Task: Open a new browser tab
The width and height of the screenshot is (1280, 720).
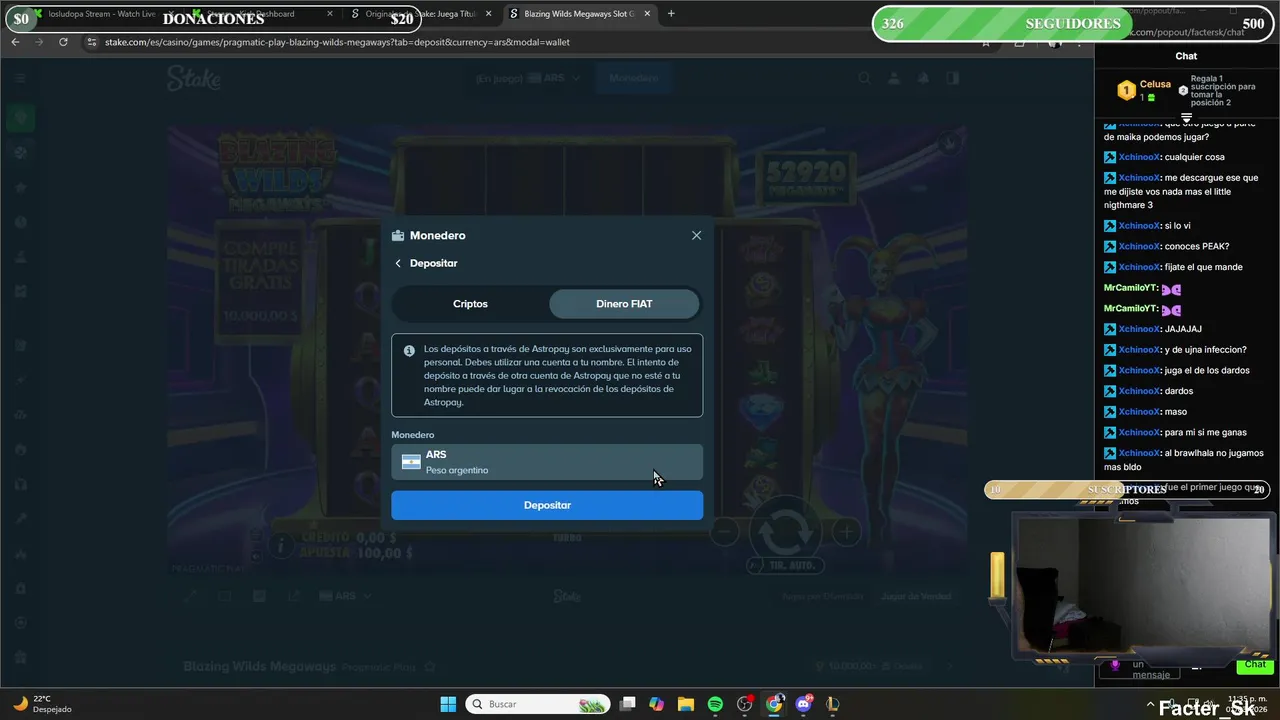Action: [671, 14]
